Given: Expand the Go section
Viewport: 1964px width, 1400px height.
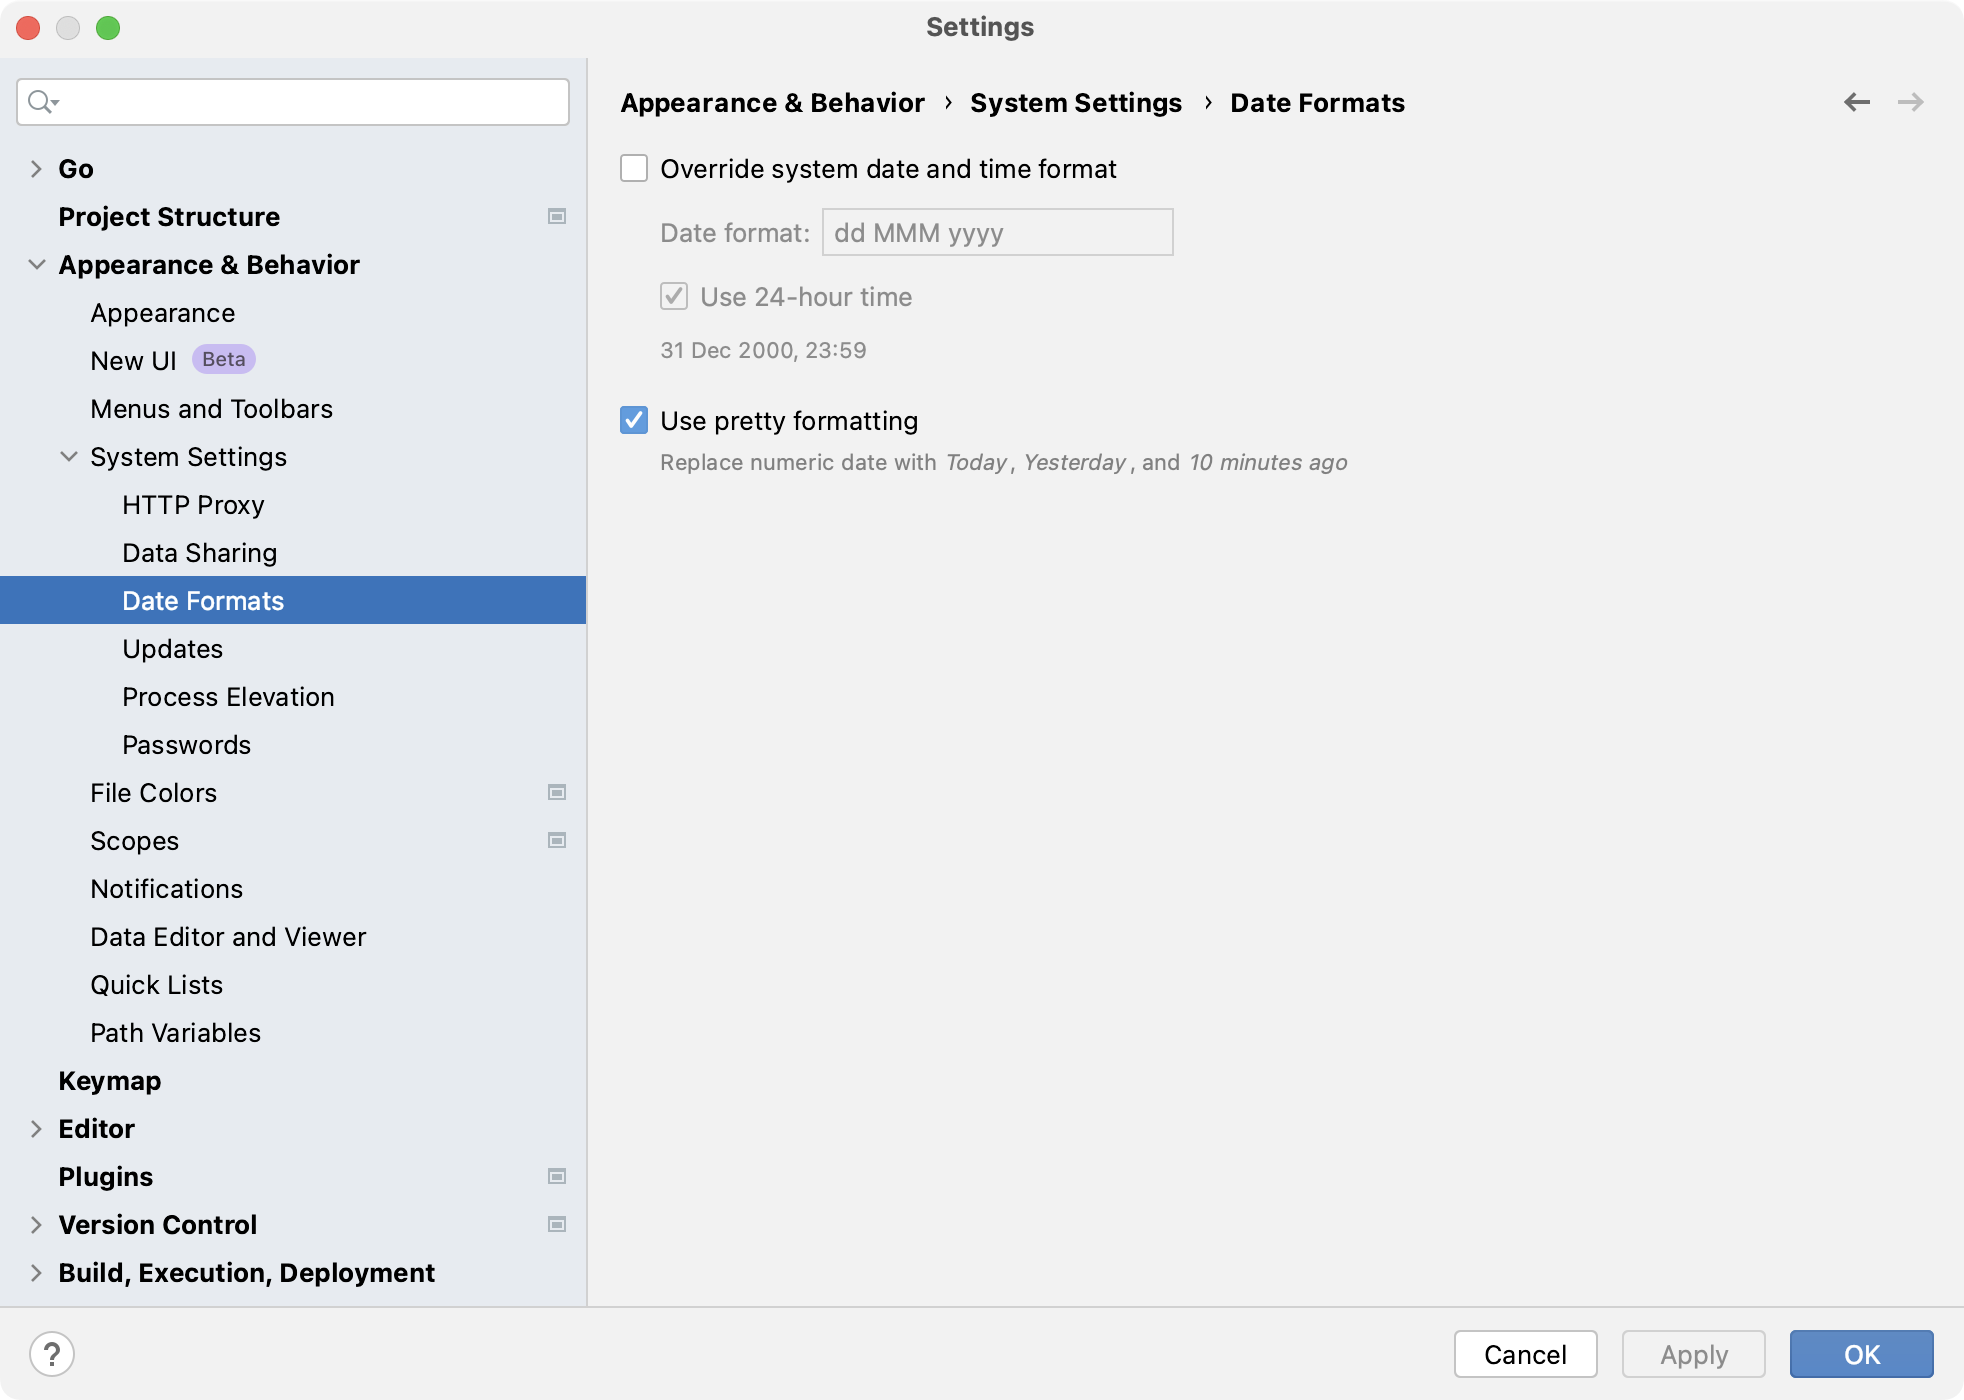Looking at the screenshot, I should pyautogui.click(x=36, y=168).
